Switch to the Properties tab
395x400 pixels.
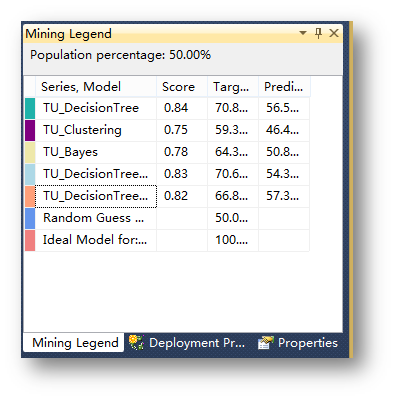point(298,343)
